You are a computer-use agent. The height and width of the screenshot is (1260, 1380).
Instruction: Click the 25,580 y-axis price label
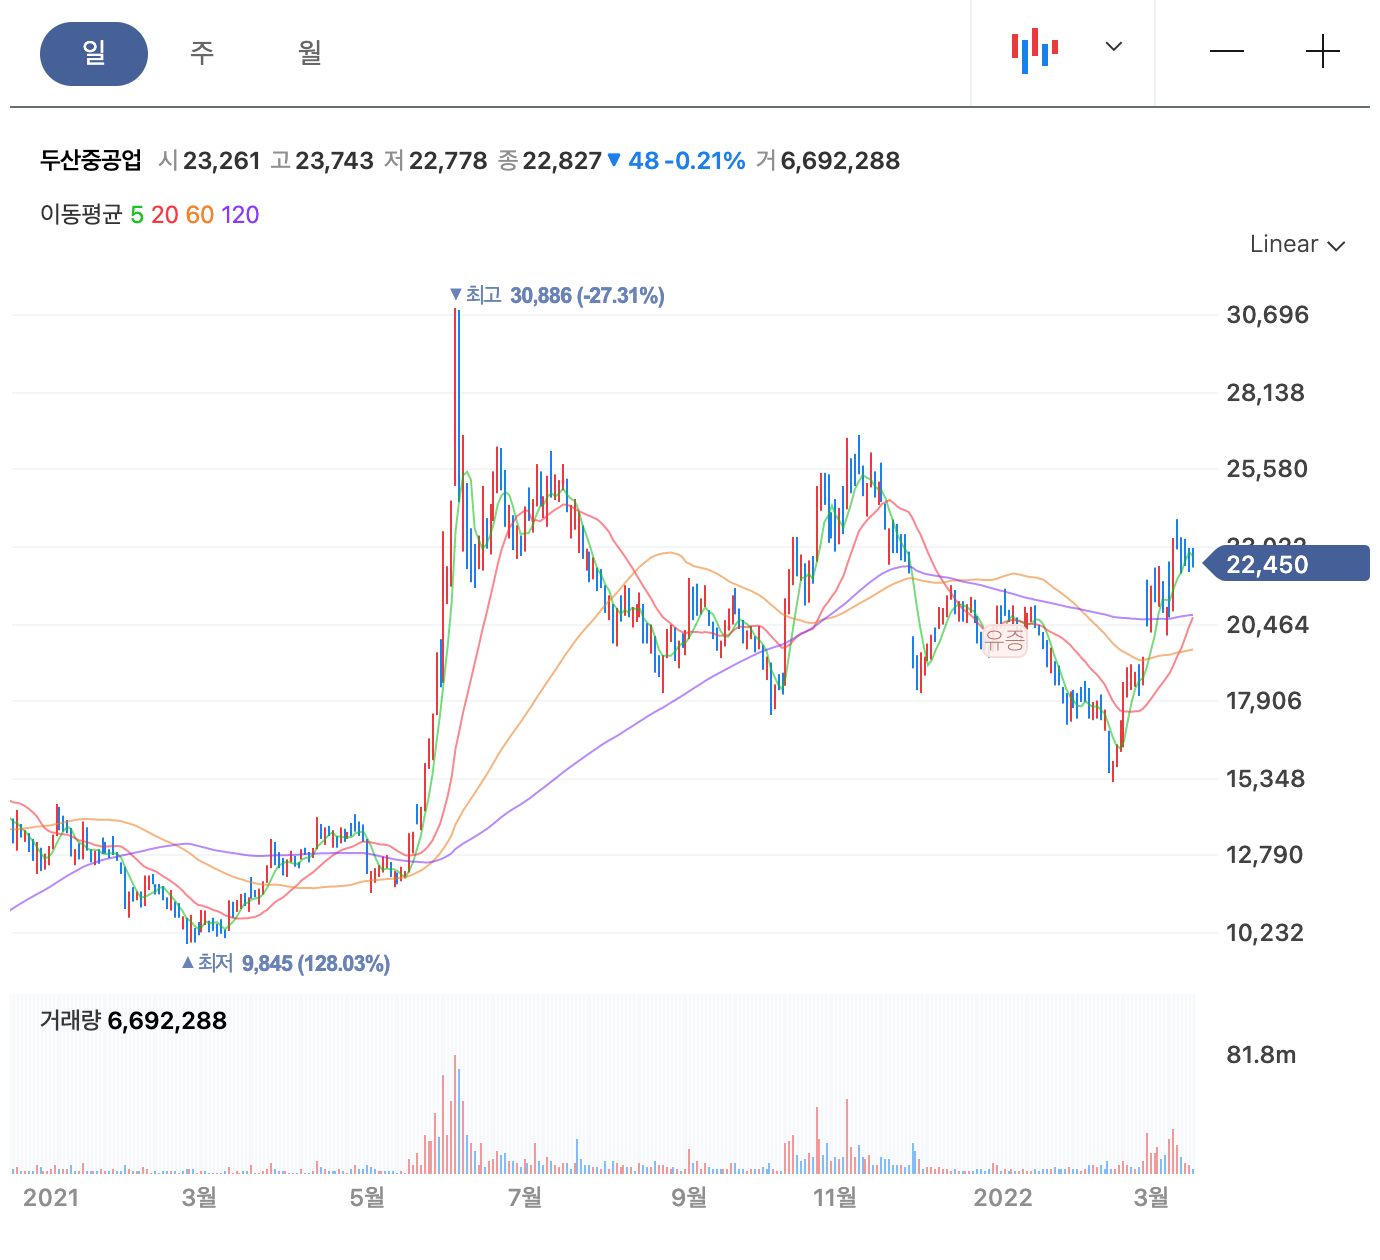[x=1267, y=469]
